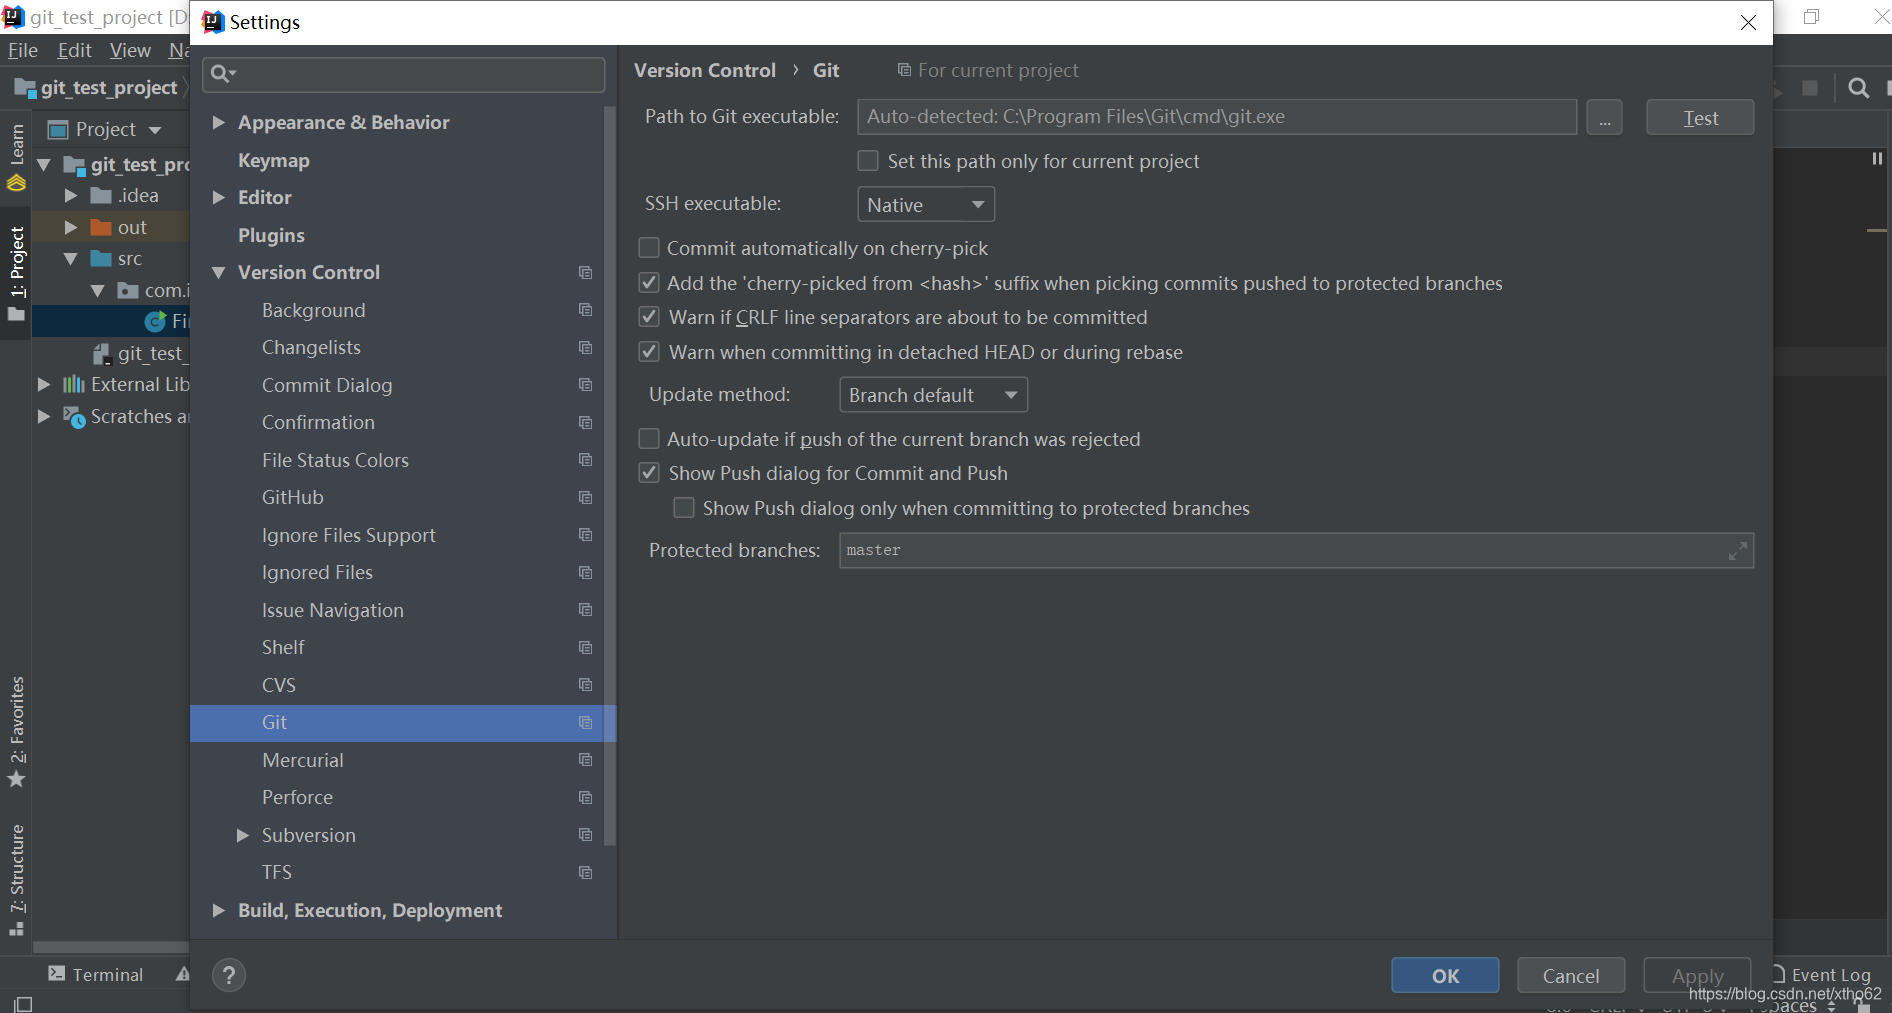Click the browse ellipsis button for Git path

tap(1604, 117)
